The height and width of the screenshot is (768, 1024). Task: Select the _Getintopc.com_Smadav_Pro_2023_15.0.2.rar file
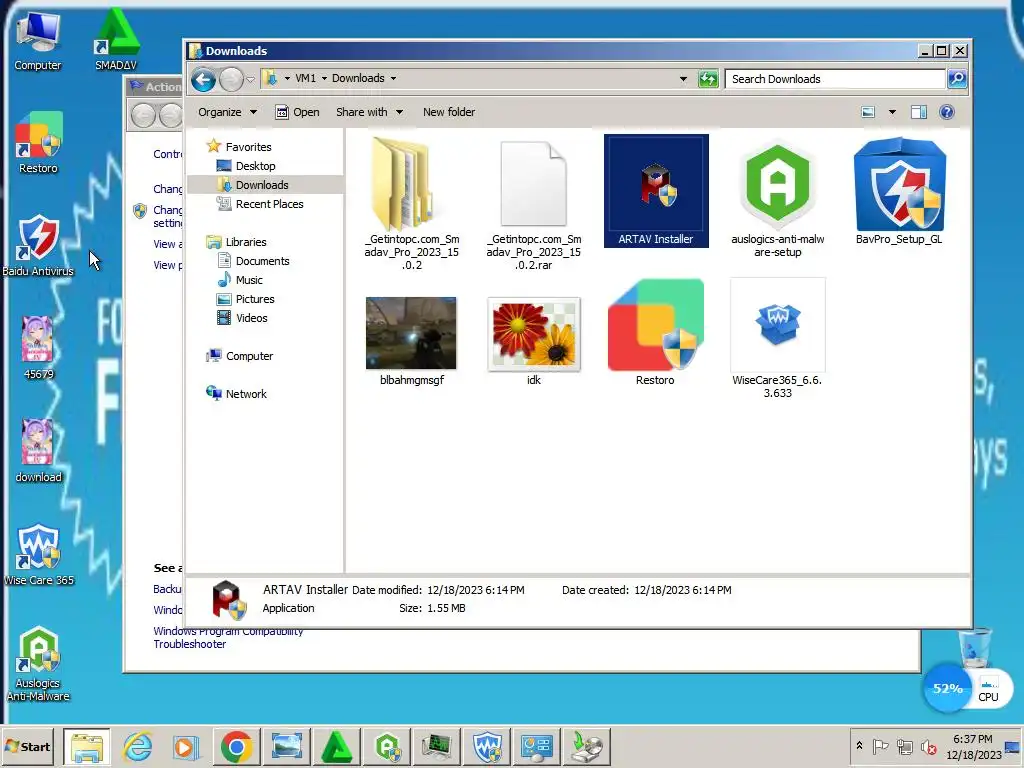pos(534,204)
